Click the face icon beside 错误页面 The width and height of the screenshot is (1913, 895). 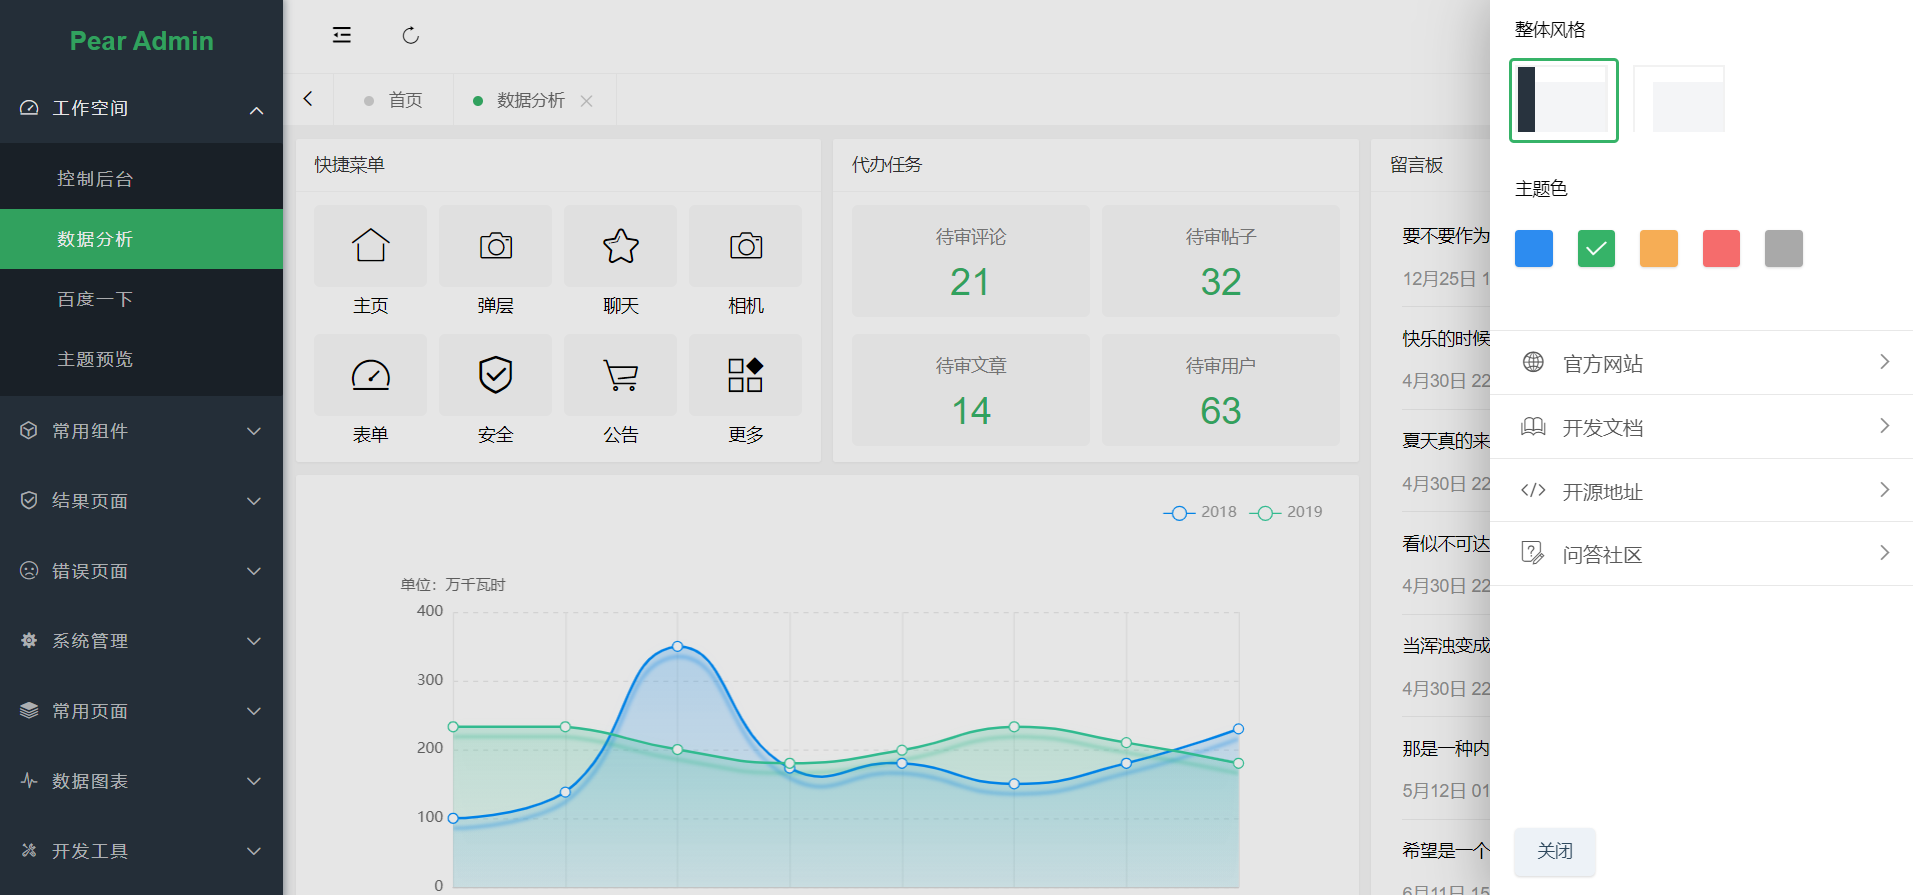[29, 571]
